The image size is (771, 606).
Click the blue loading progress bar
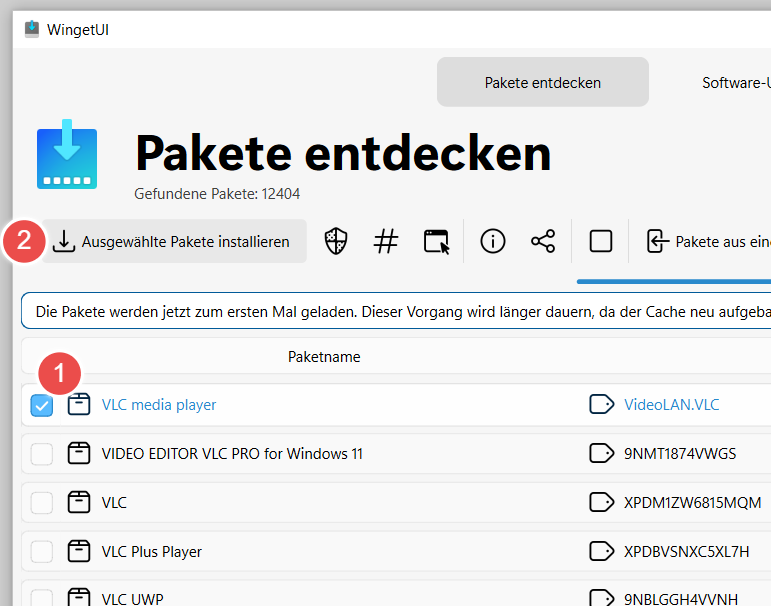(674, 282)
